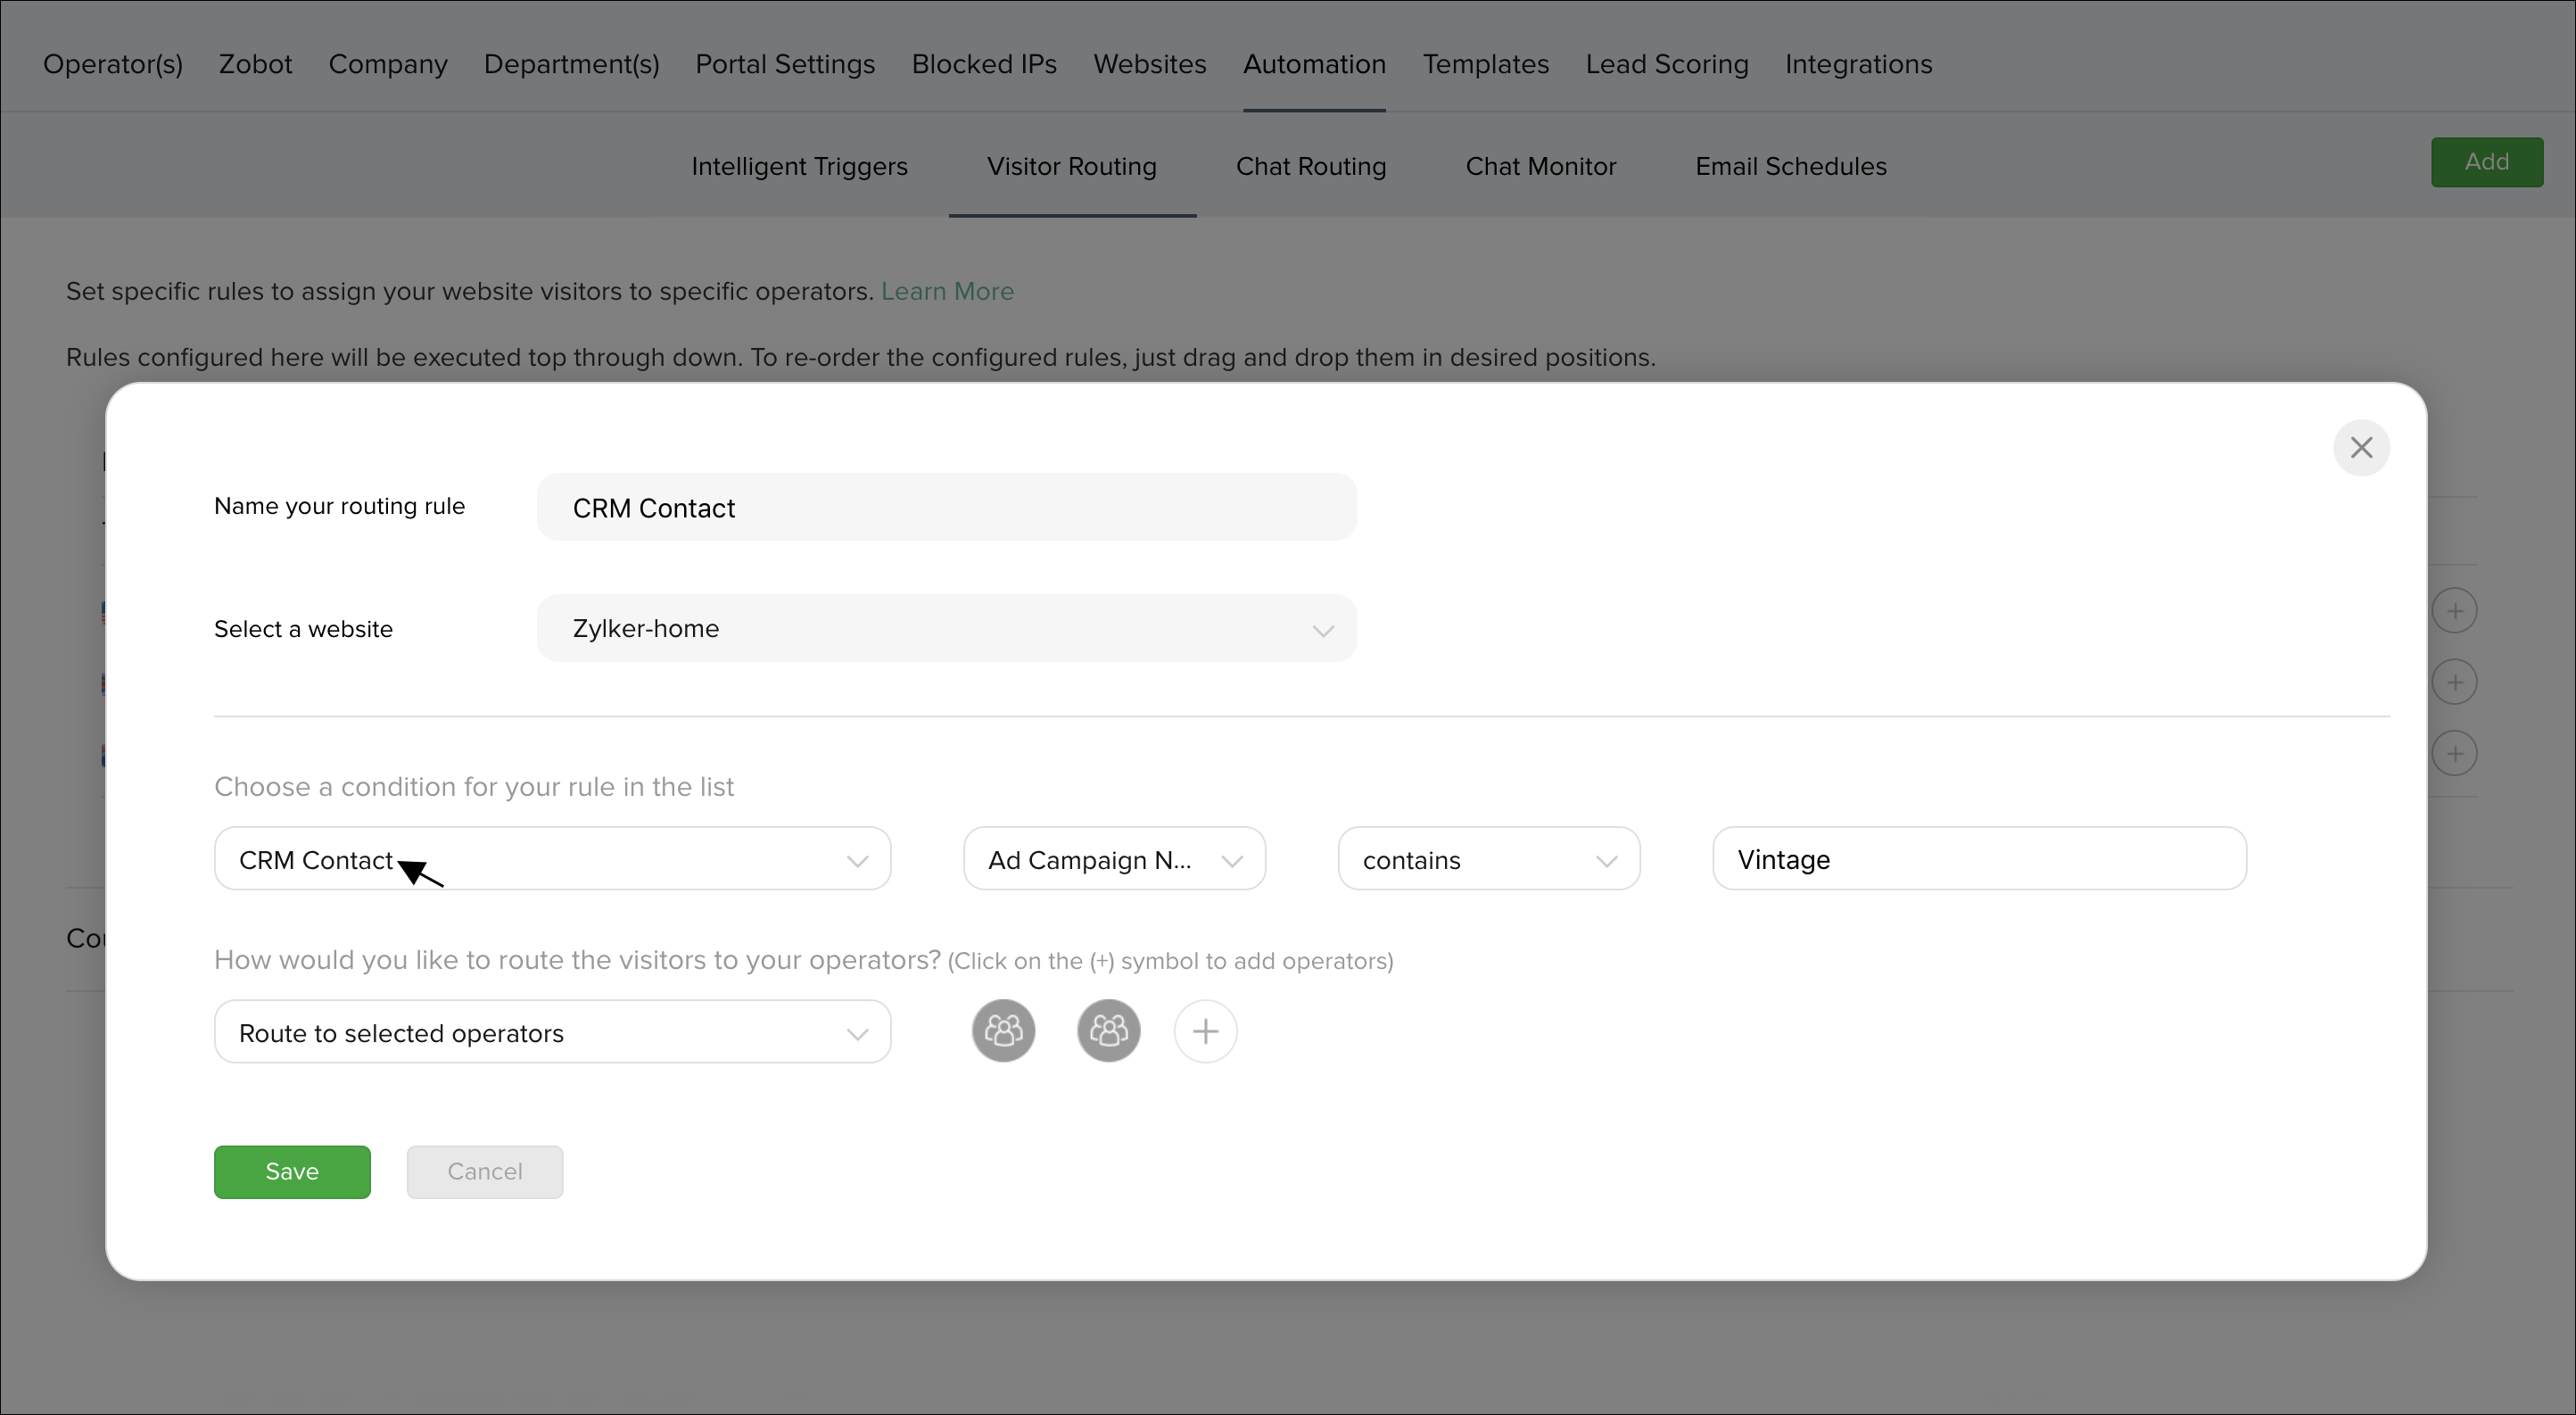Screen dimensions: 2576x1415
Task: Switch to Chat Routing sub-tab
Action: 1311,166
